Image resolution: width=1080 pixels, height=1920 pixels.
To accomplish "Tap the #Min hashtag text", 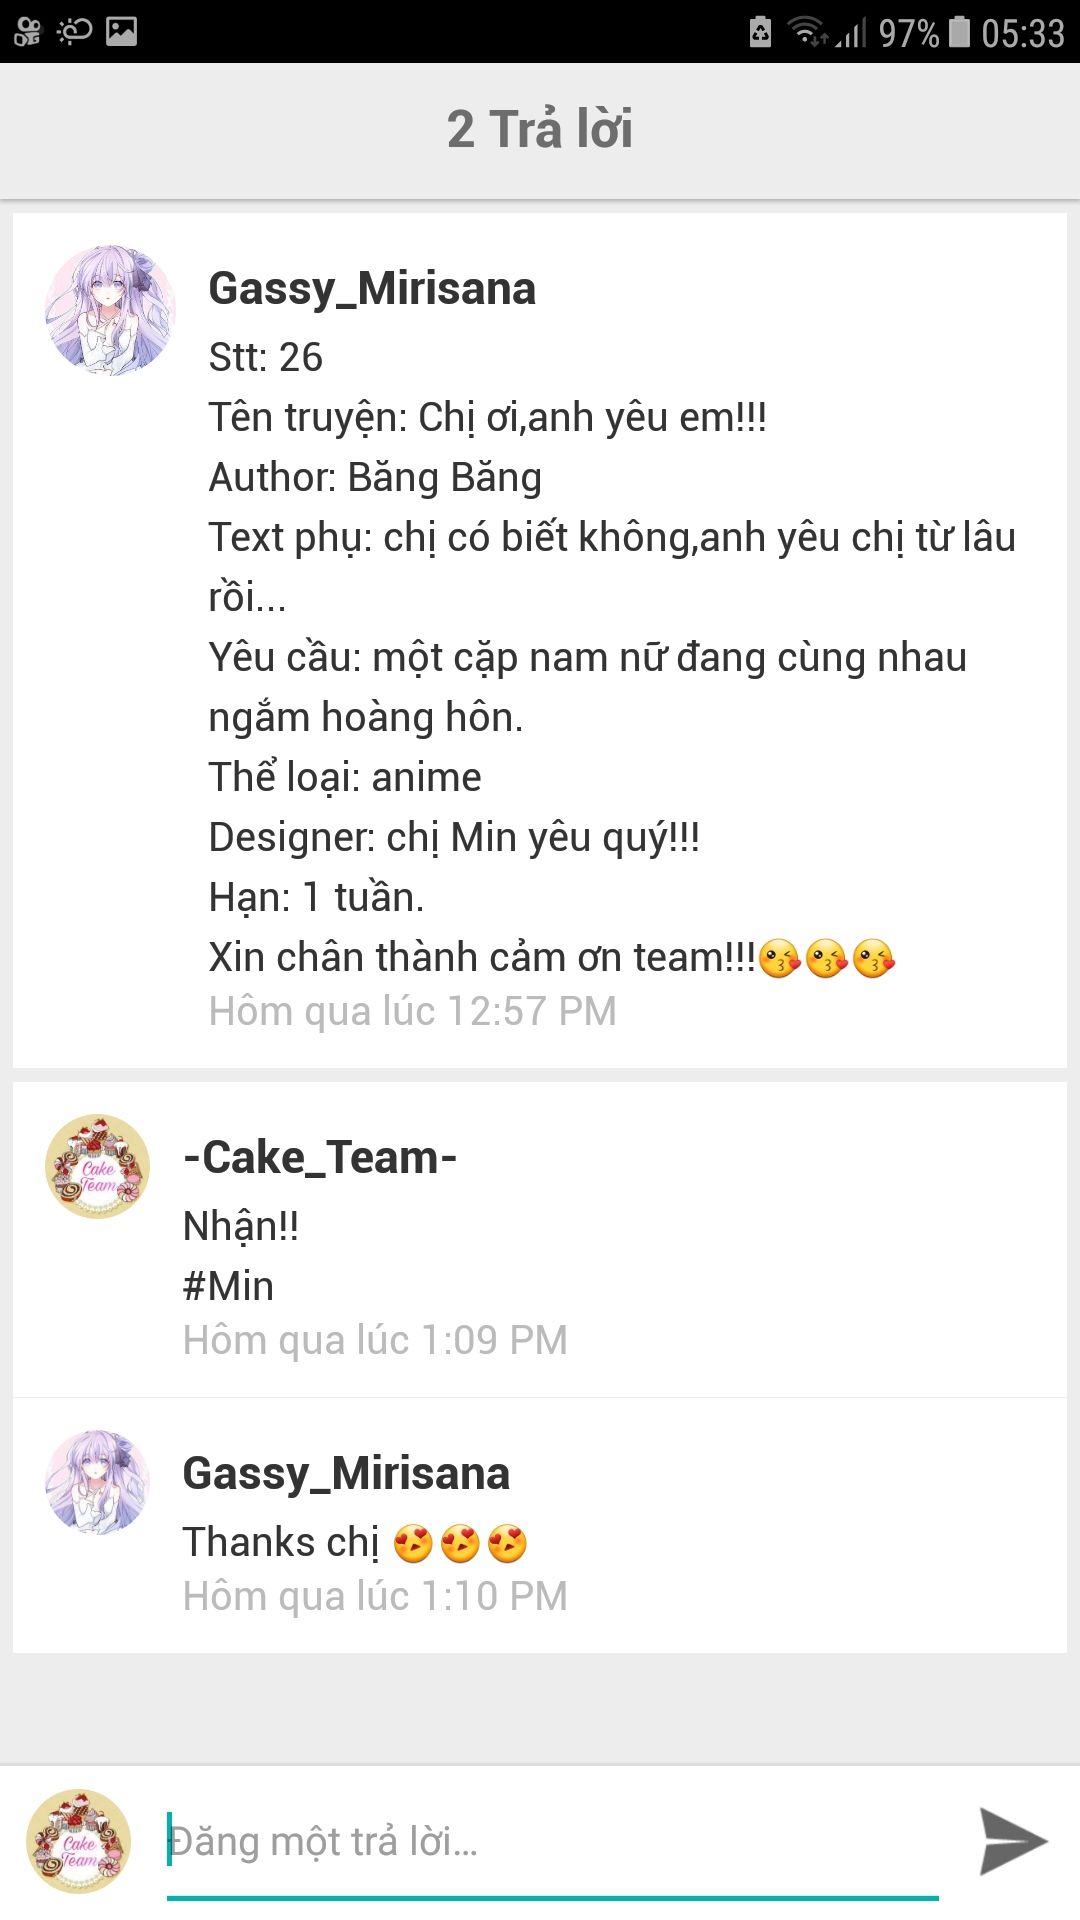I will click(x=228, y=1286).
